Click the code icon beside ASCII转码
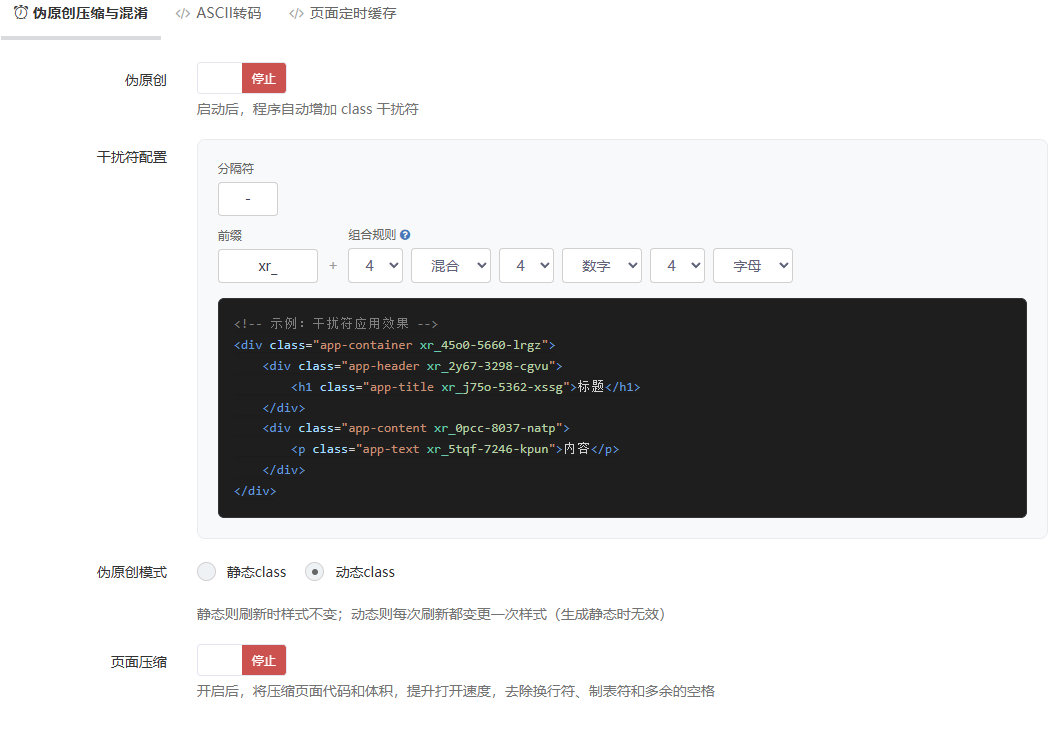The image size is (1062, 739). pyautogui.click(x=183, y=14)
